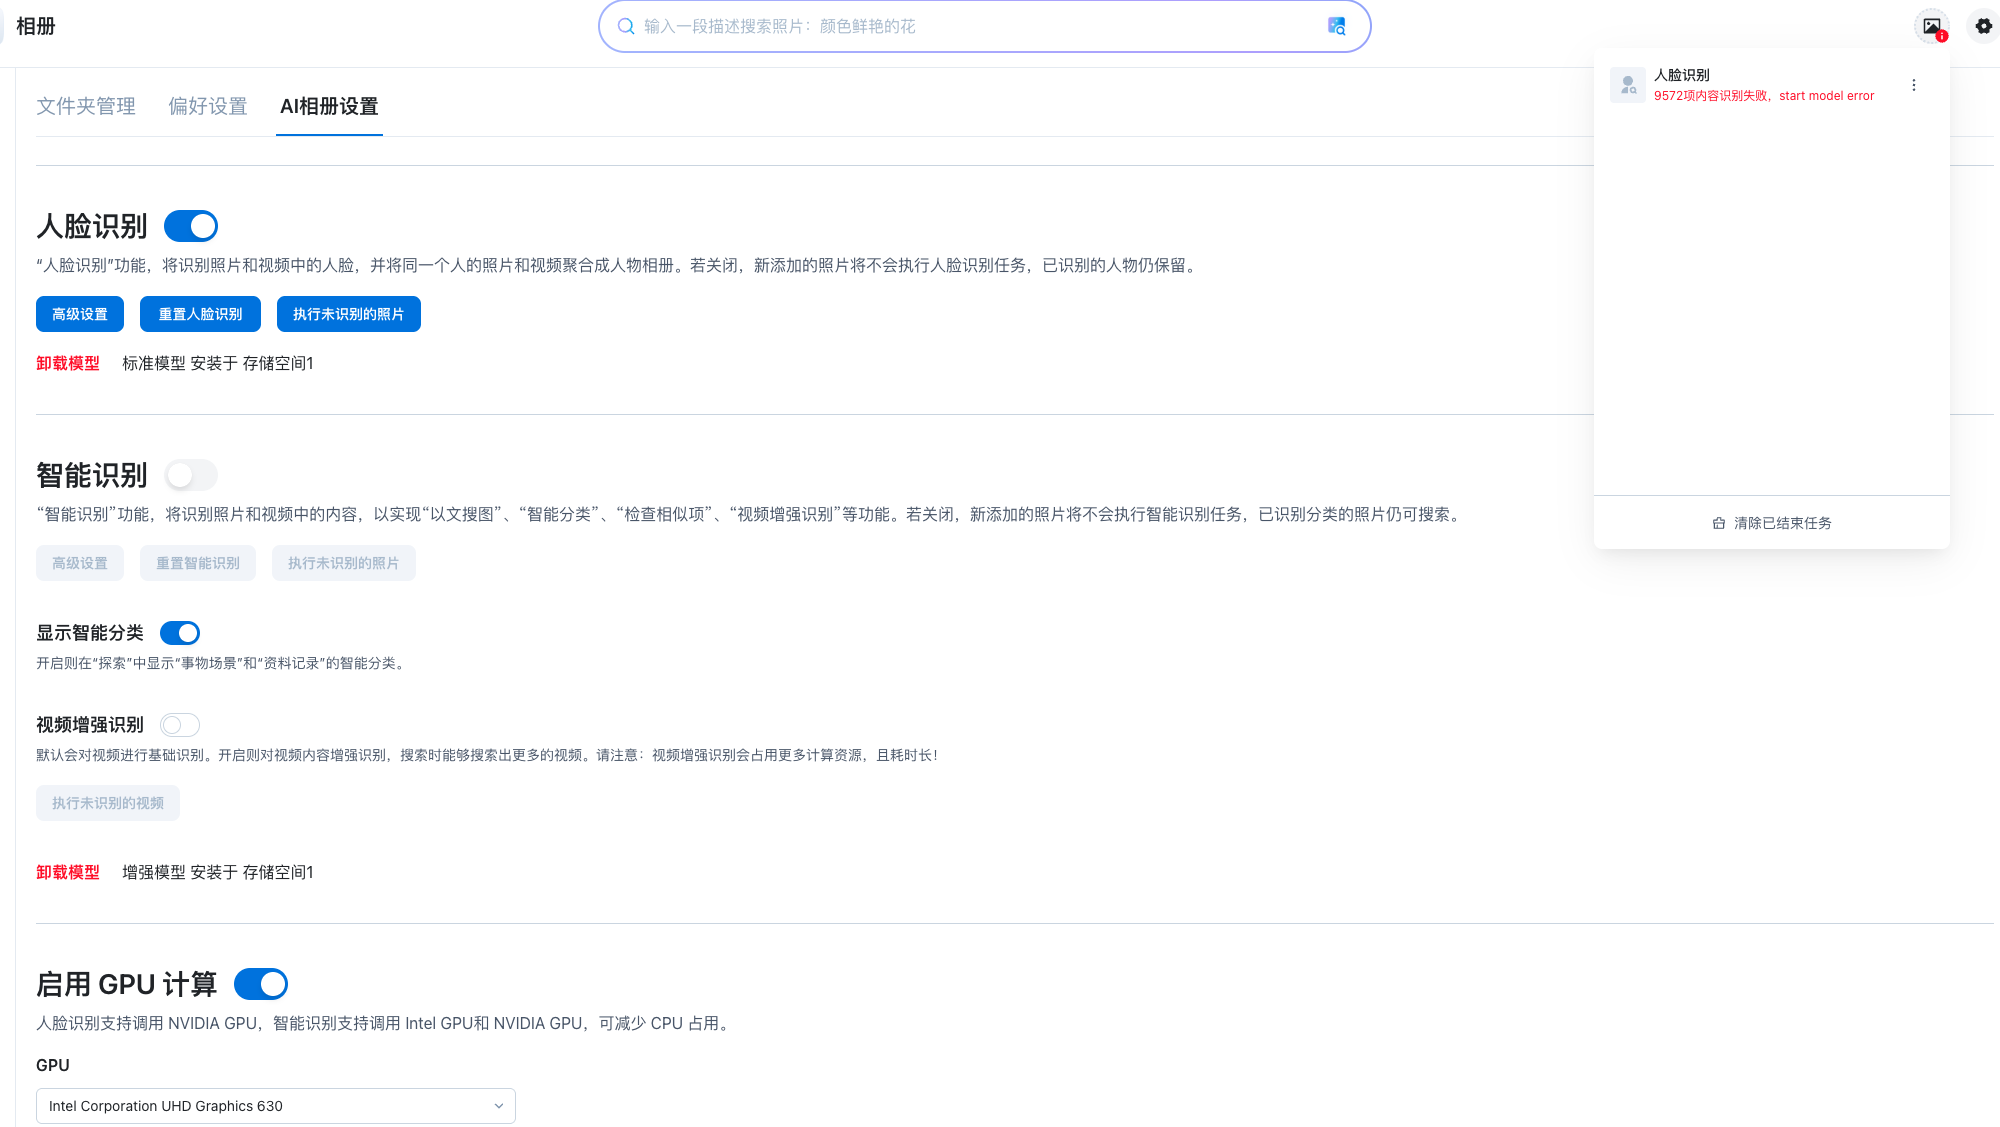2000x1127 pixels.
Task: Open image search icon in search bar
Action: coord(1336,26)
